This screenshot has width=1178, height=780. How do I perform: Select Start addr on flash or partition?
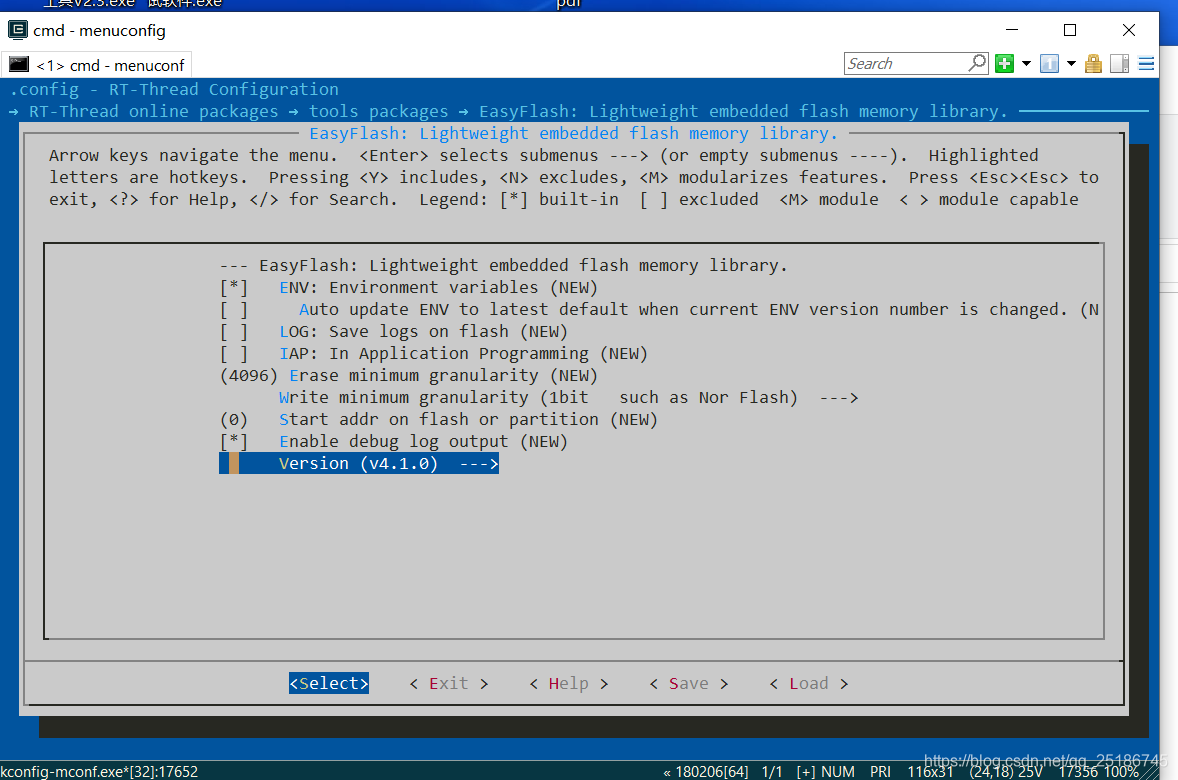pos(439,419)
